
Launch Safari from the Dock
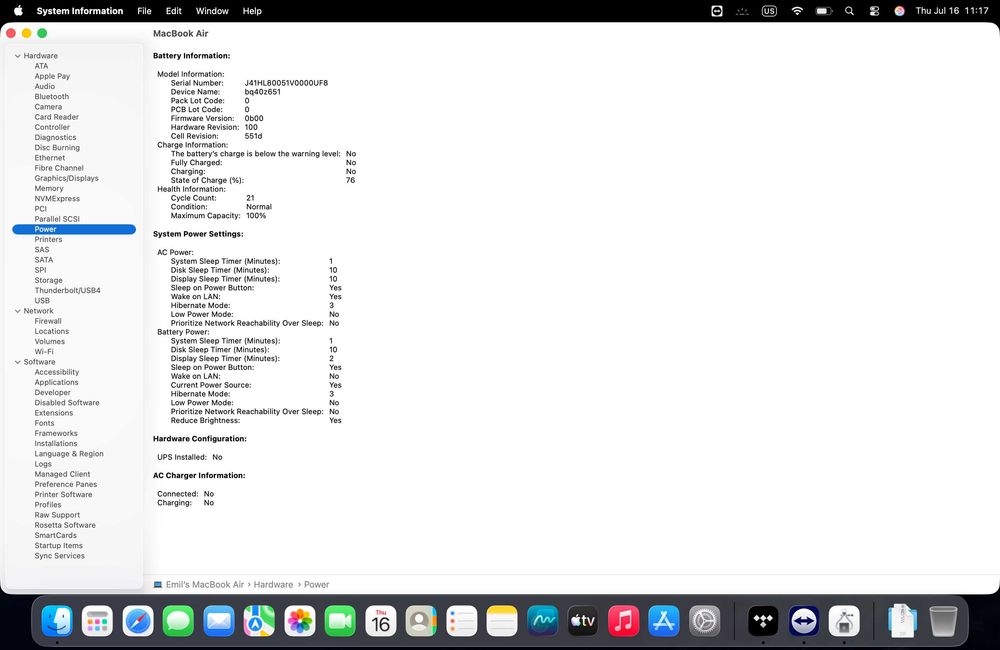pos(138,621)
